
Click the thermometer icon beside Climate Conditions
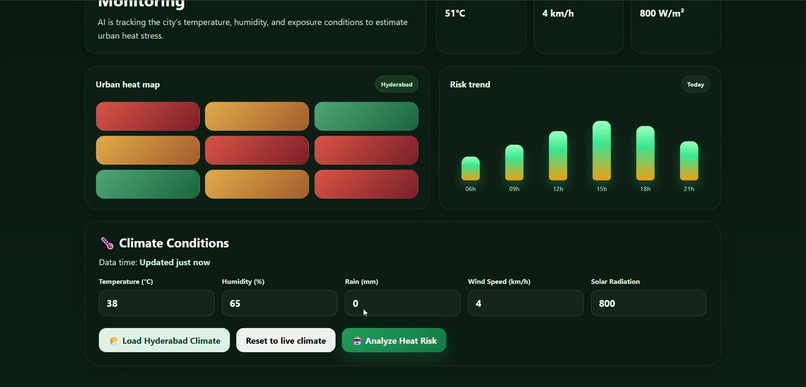107,243
